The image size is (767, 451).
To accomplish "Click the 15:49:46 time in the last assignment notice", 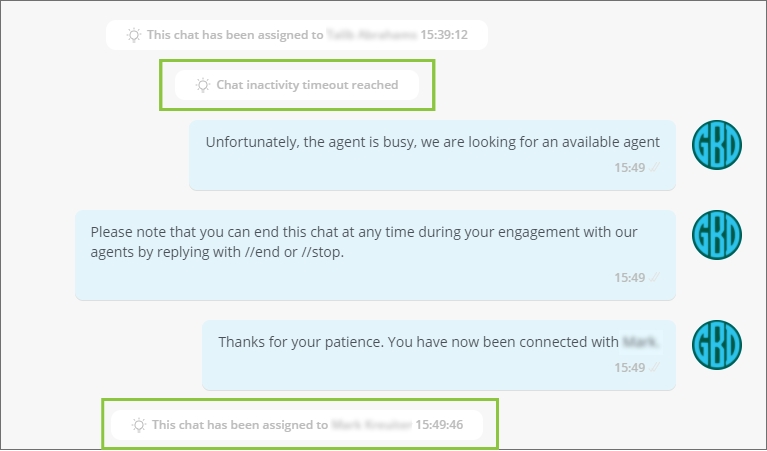I will tap(442, 425).
